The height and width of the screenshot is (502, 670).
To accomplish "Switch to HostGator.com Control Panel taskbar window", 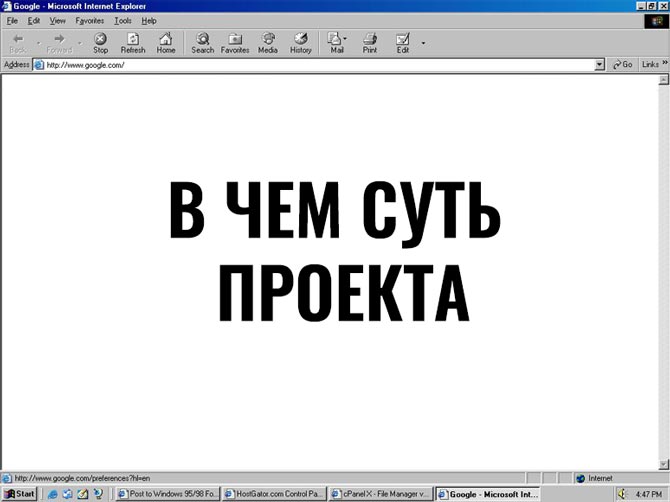I will pos(273,494).
